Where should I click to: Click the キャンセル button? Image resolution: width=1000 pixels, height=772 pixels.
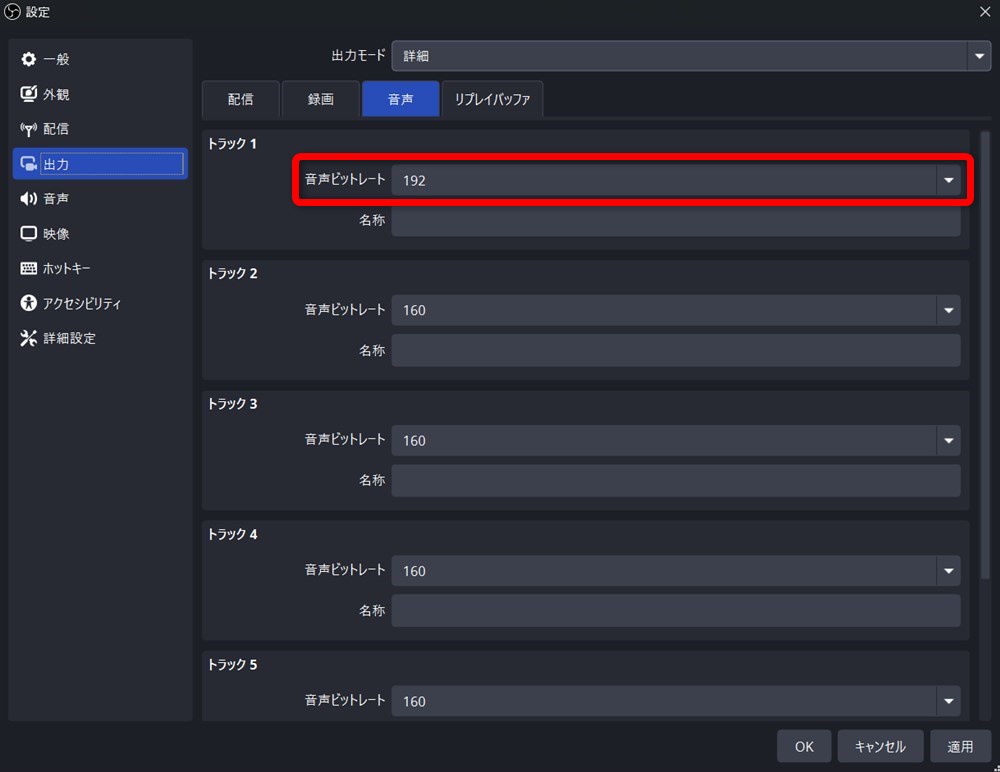(880, 746)
